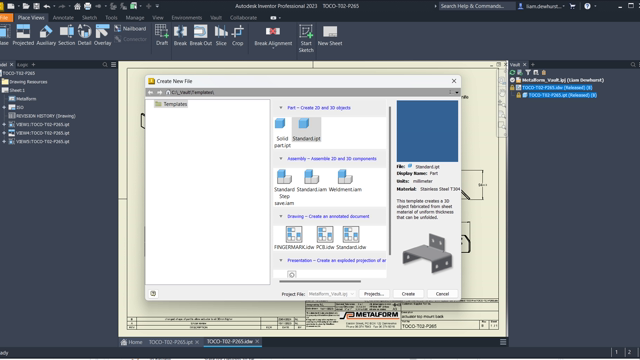The width and height of the screenshot is (640, 360).
Task: Click the Save icon in quick access toolbar
Action: (36, 6)
